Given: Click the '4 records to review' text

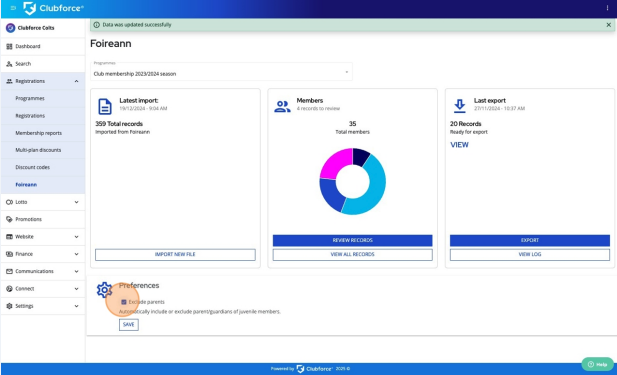Looking at the screenshot, I should (318, 109).
